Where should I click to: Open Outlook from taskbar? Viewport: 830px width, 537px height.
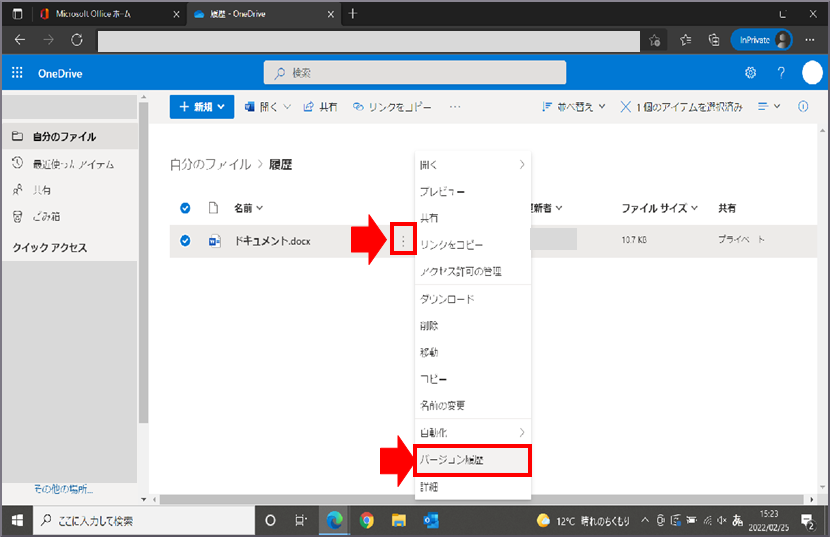point(431,521)
